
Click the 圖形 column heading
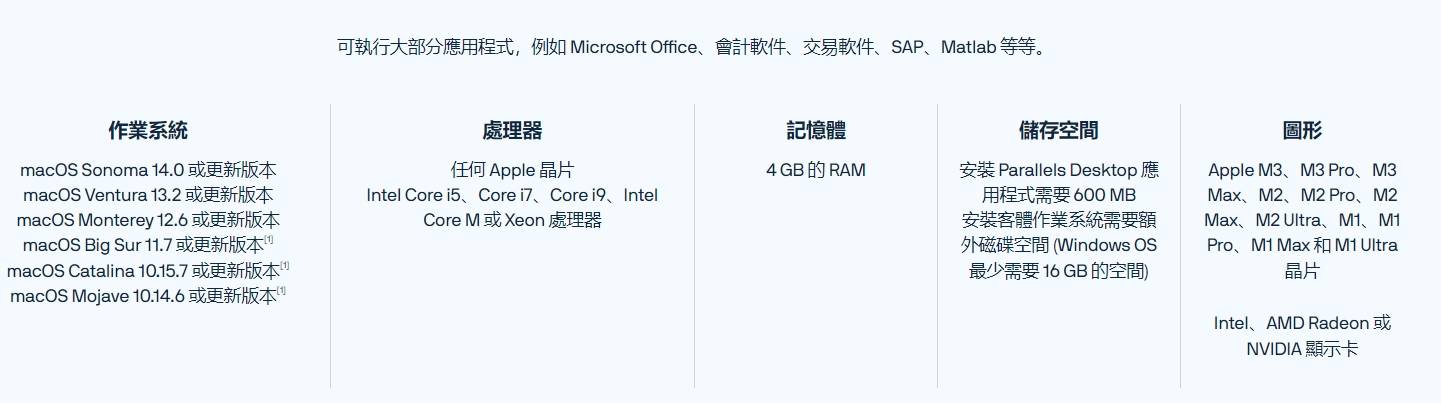[x=1302, y=130]
